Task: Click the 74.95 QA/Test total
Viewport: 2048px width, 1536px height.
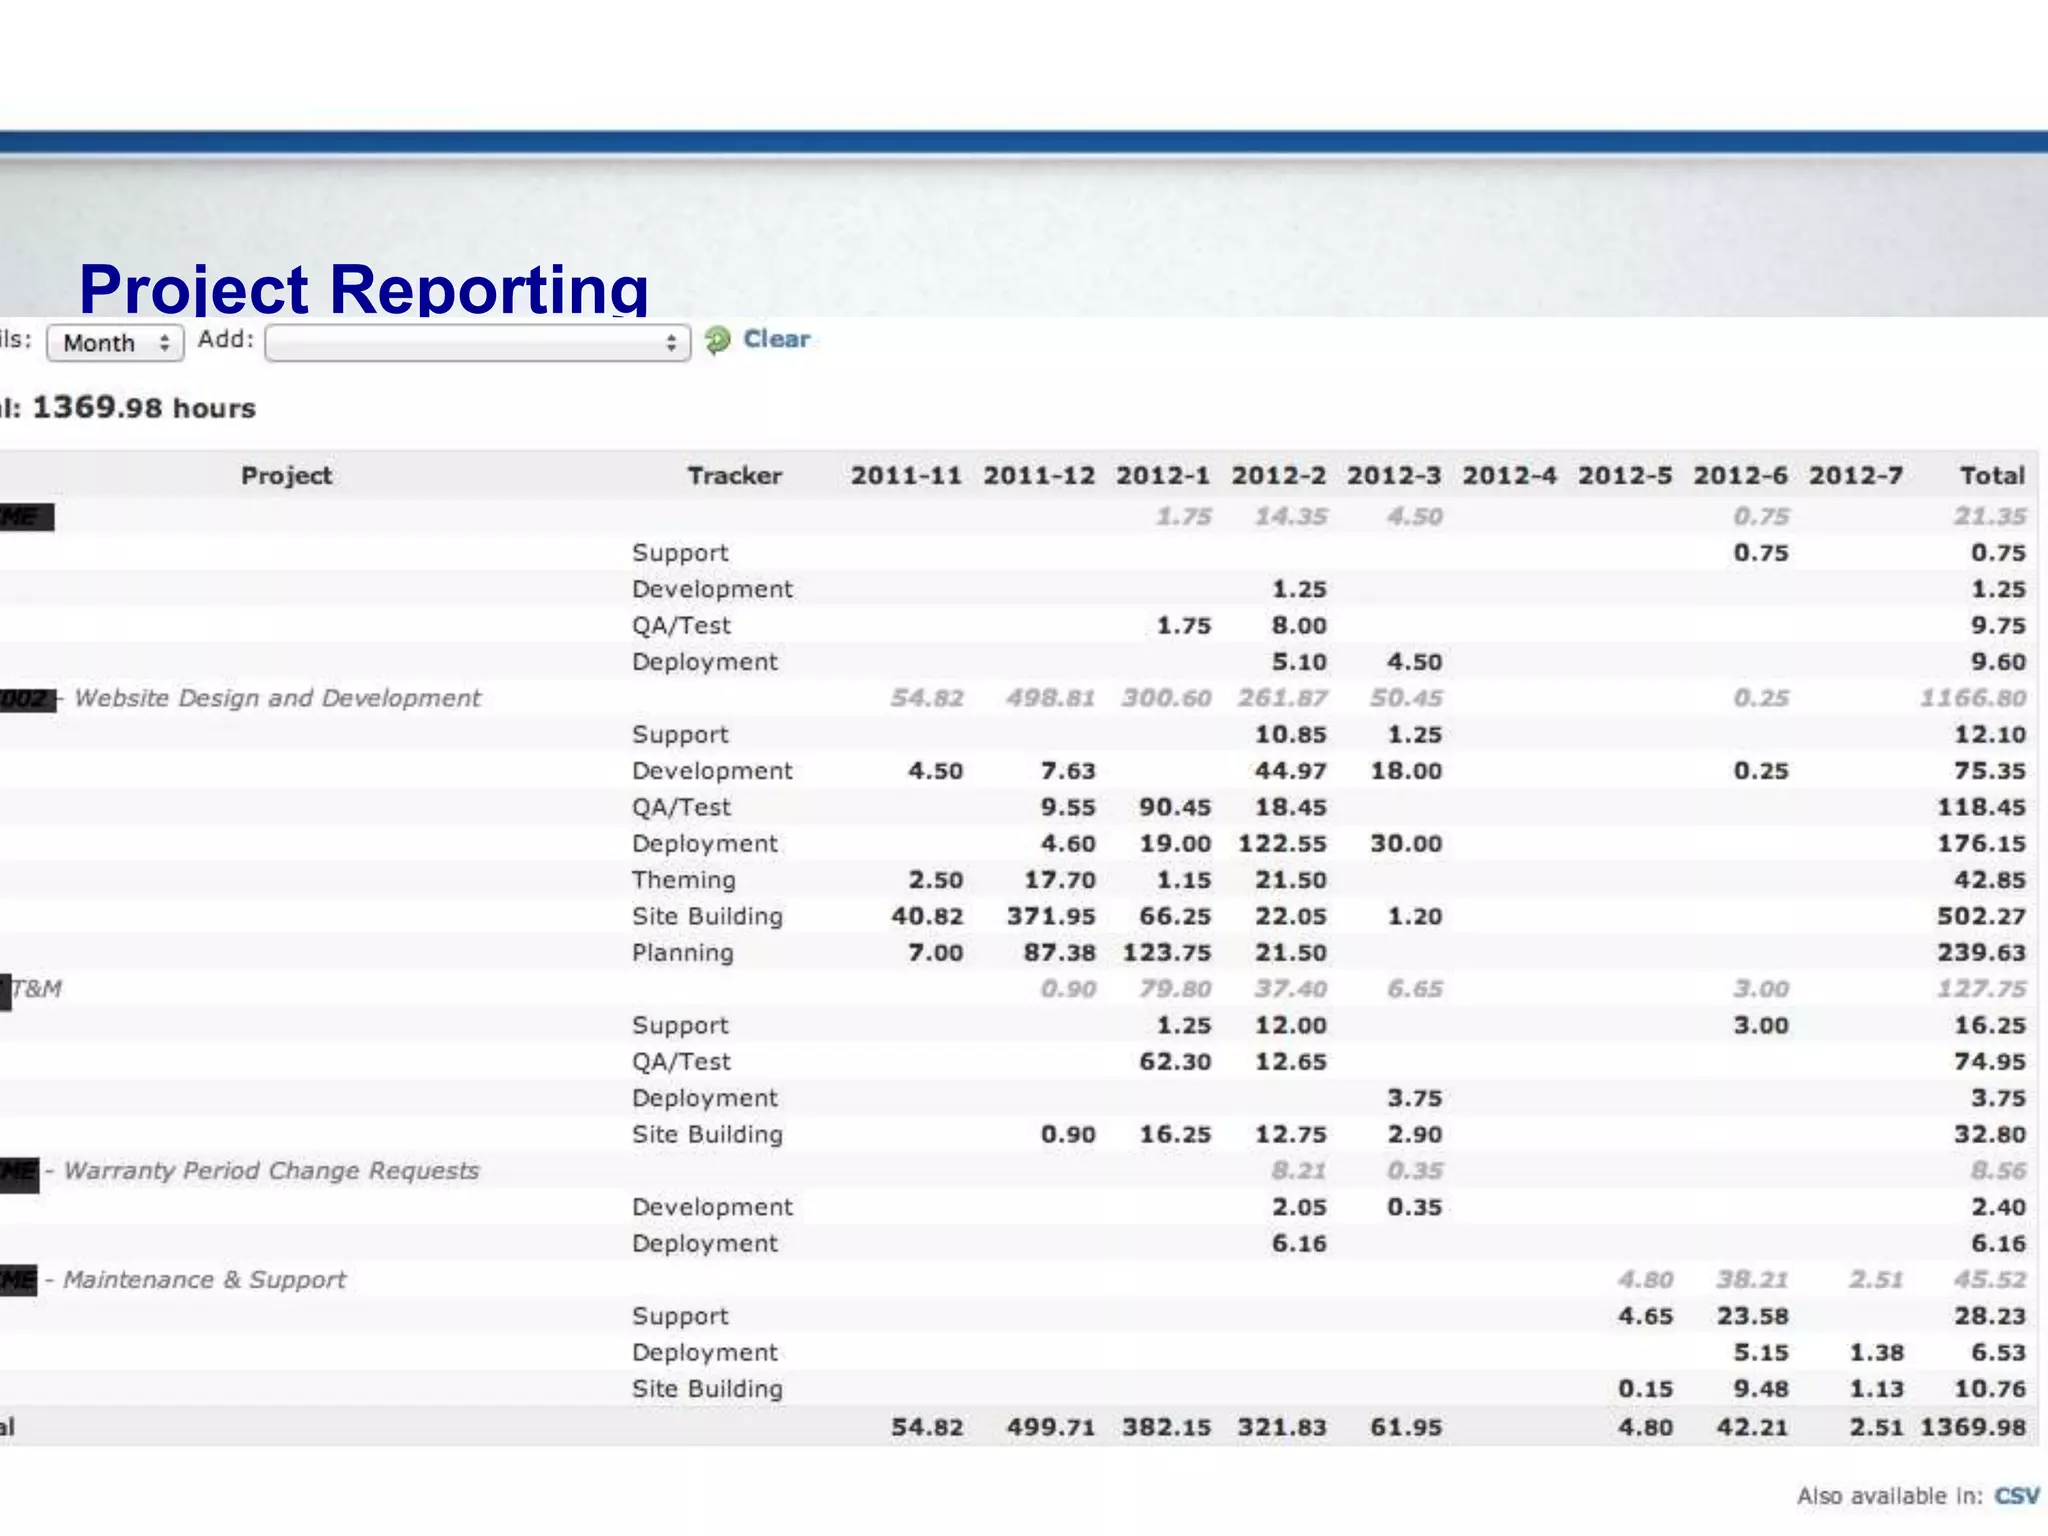Action: (1990, 1062)
